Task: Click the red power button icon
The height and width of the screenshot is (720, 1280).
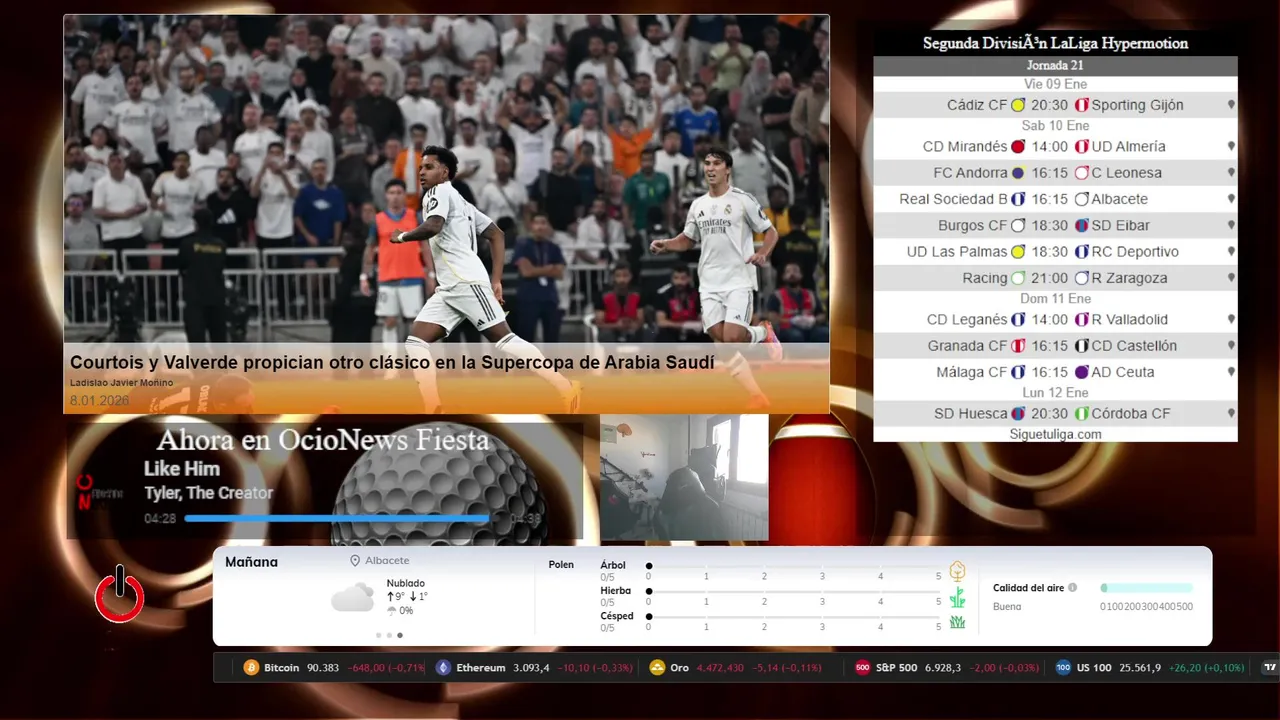Action: coord(120,595)
